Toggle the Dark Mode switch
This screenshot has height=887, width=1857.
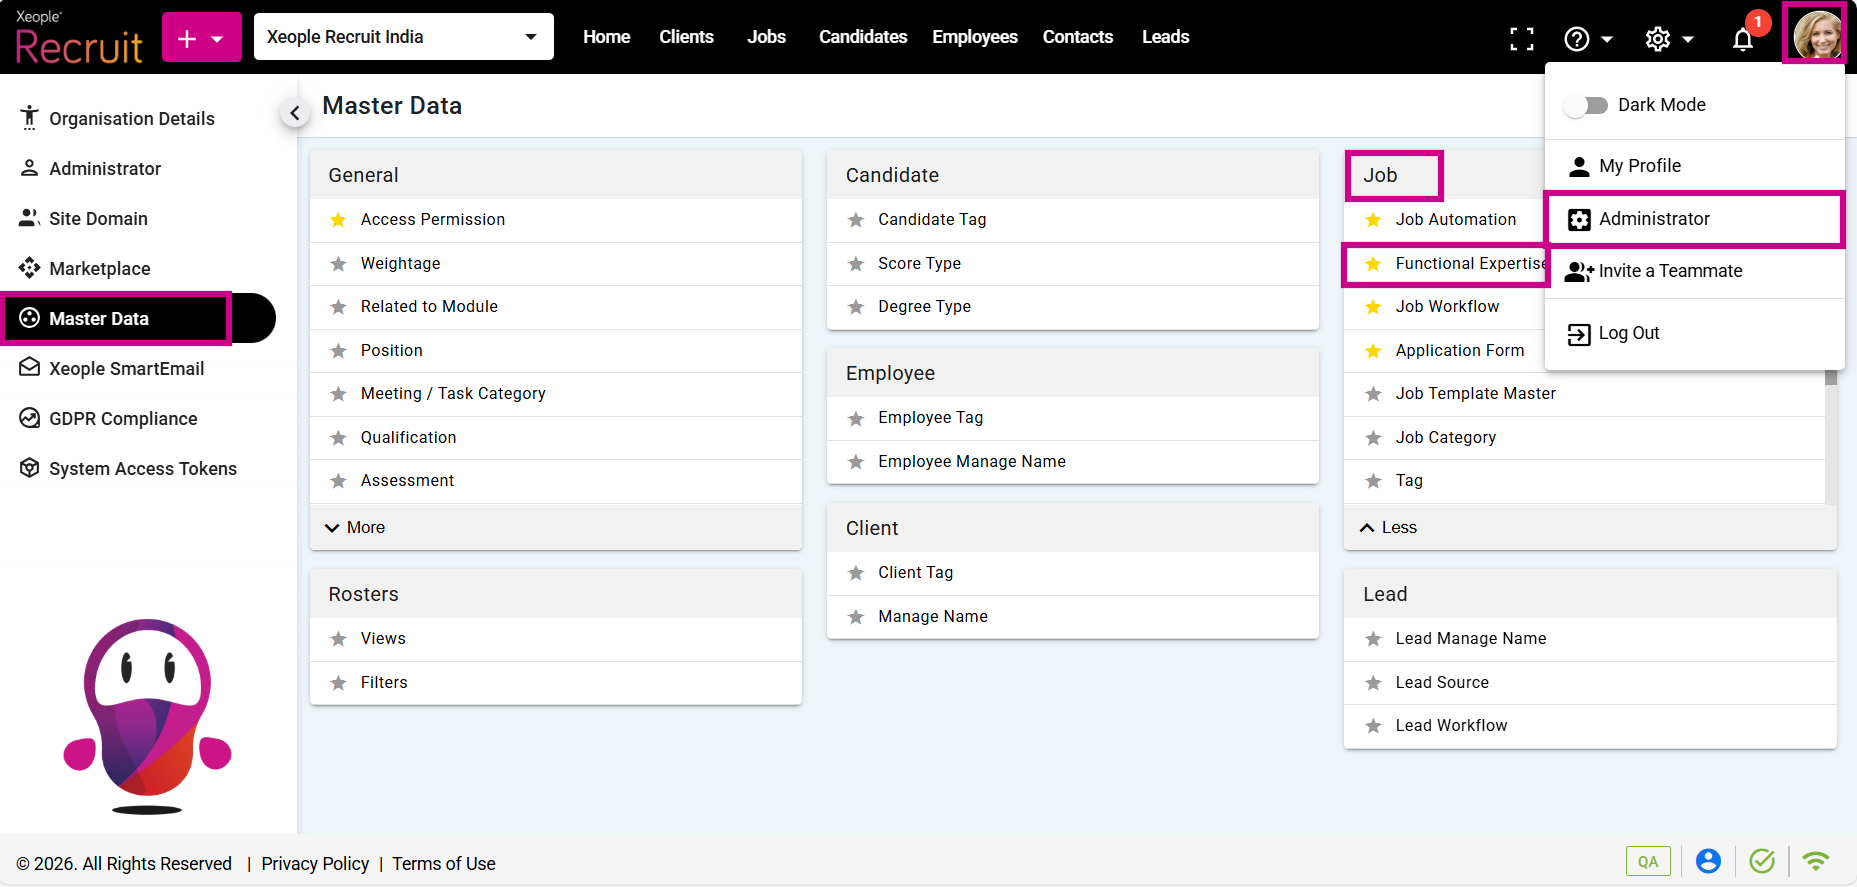click(x=1585, y=105)
